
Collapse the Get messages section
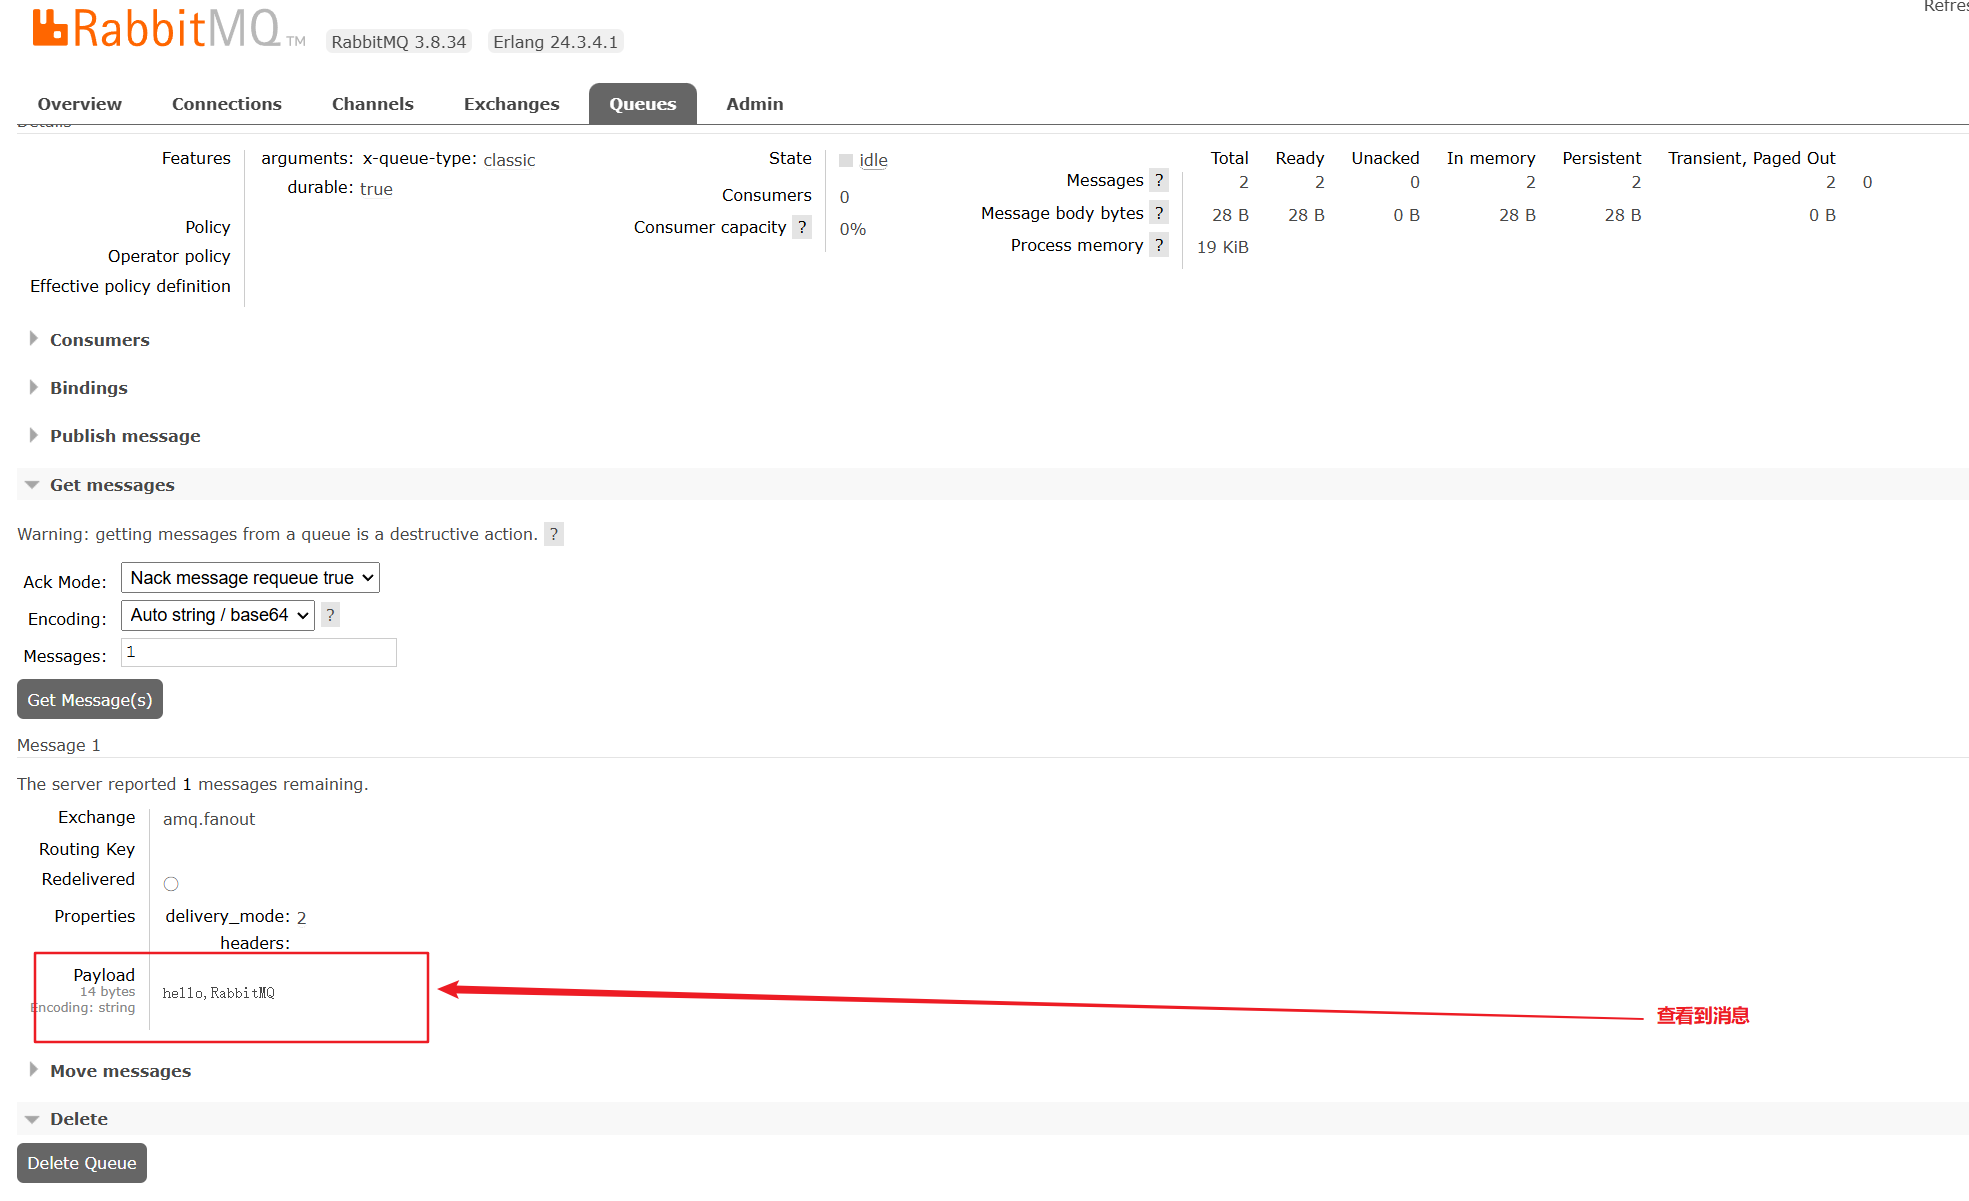pos(111,485)
